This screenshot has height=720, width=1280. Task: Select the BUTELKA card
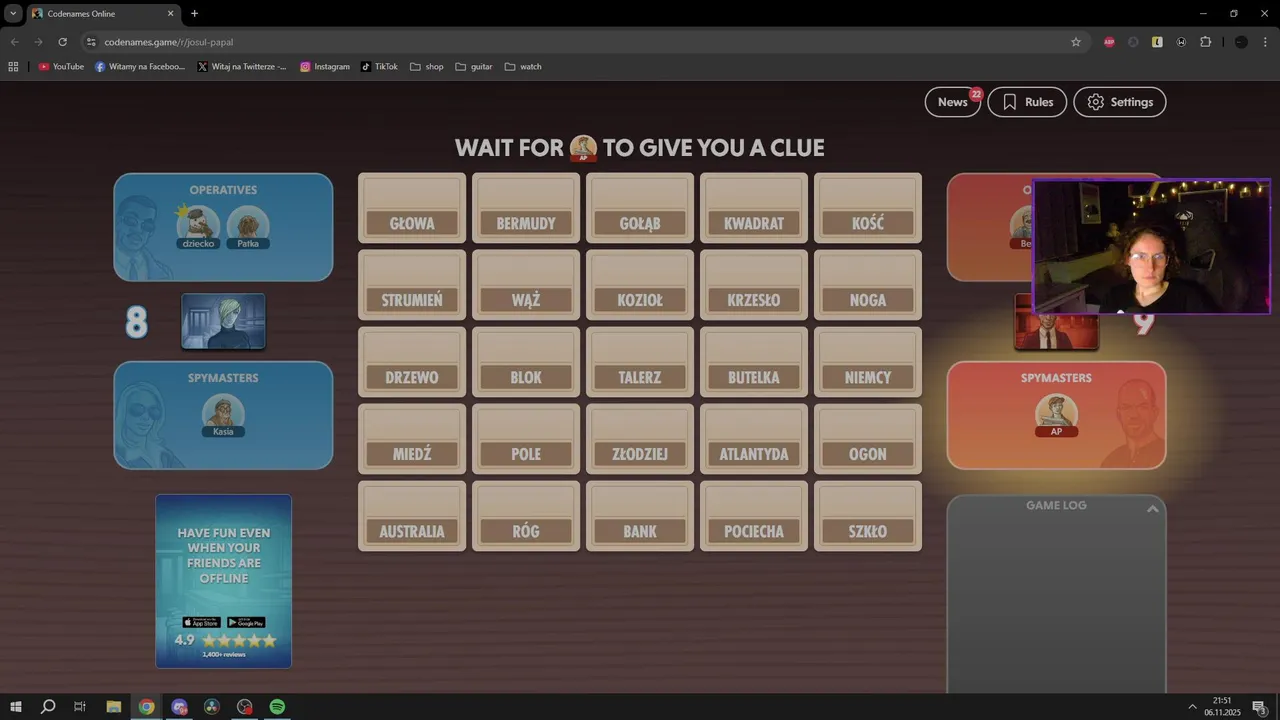754,362
